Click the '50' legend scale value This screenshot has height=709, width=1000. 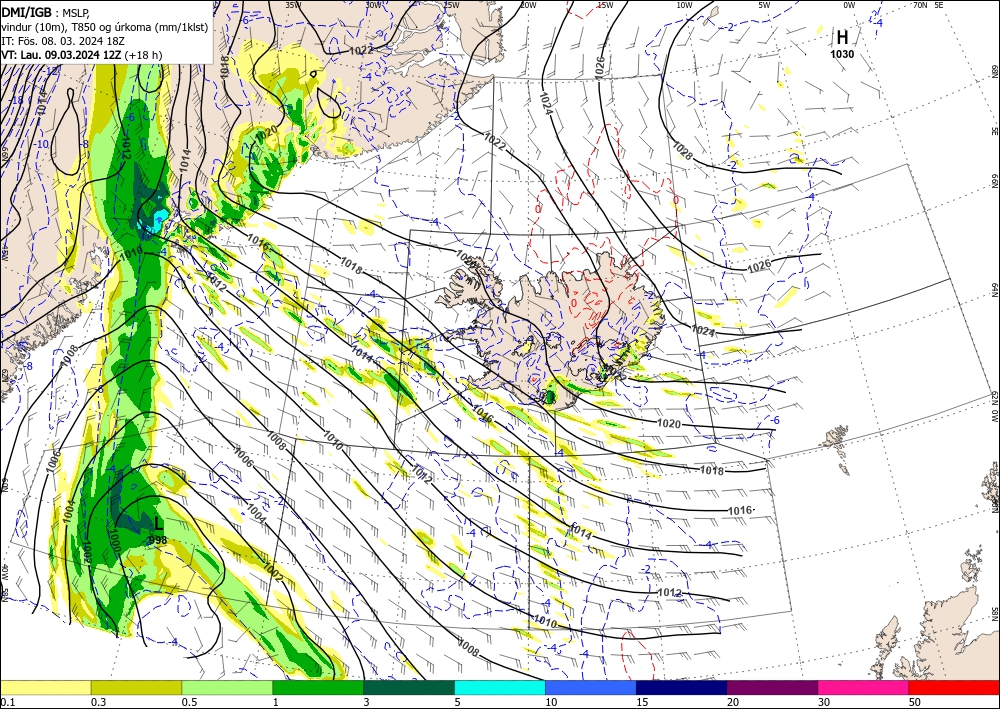(x=915, y=702)
